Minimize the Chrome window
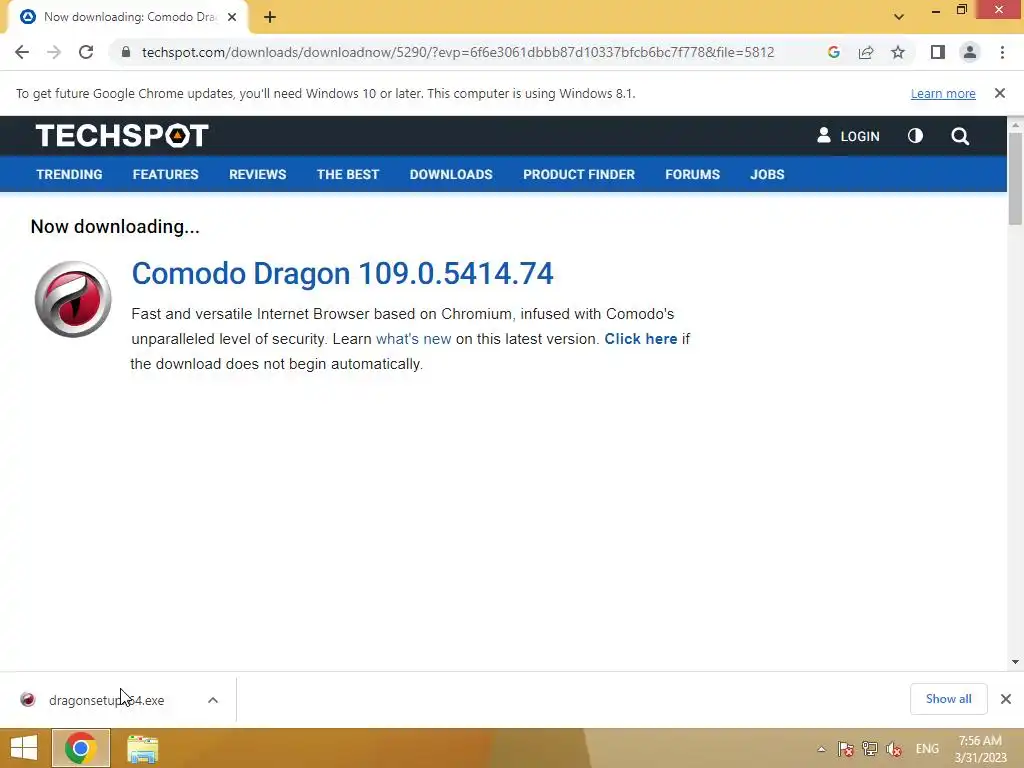 pyautogui.click(x=936, y=10)
